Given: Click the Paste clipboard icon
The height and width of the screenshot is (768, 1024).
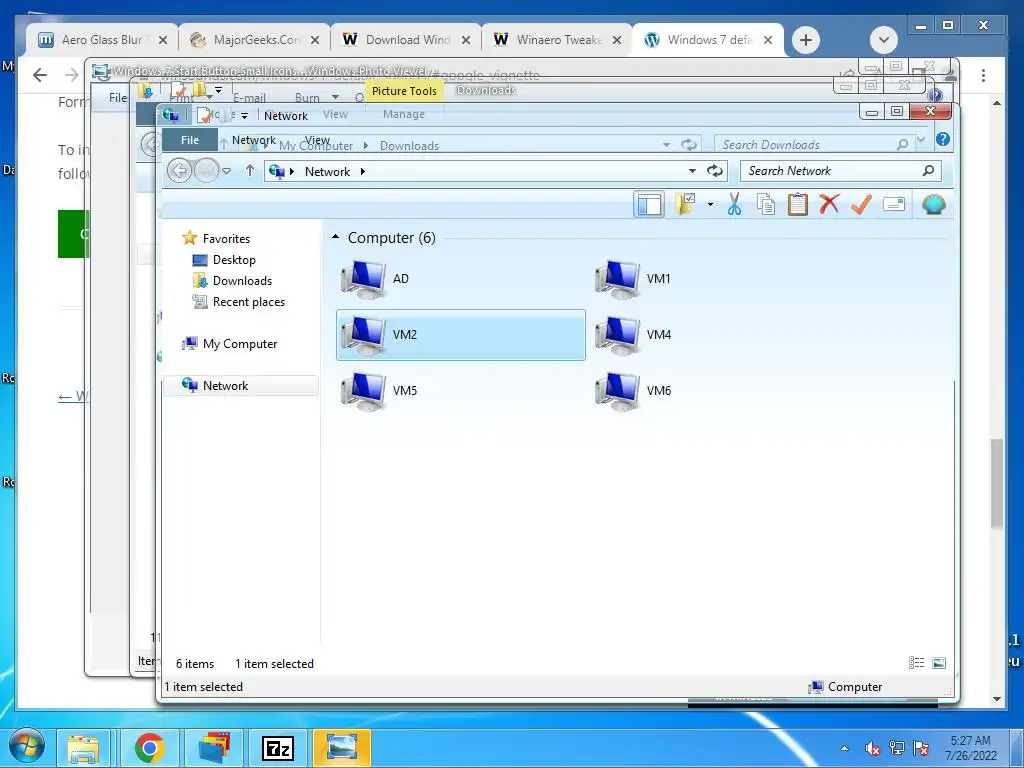Looking at the screenshot, I should (x=797, y=204).
